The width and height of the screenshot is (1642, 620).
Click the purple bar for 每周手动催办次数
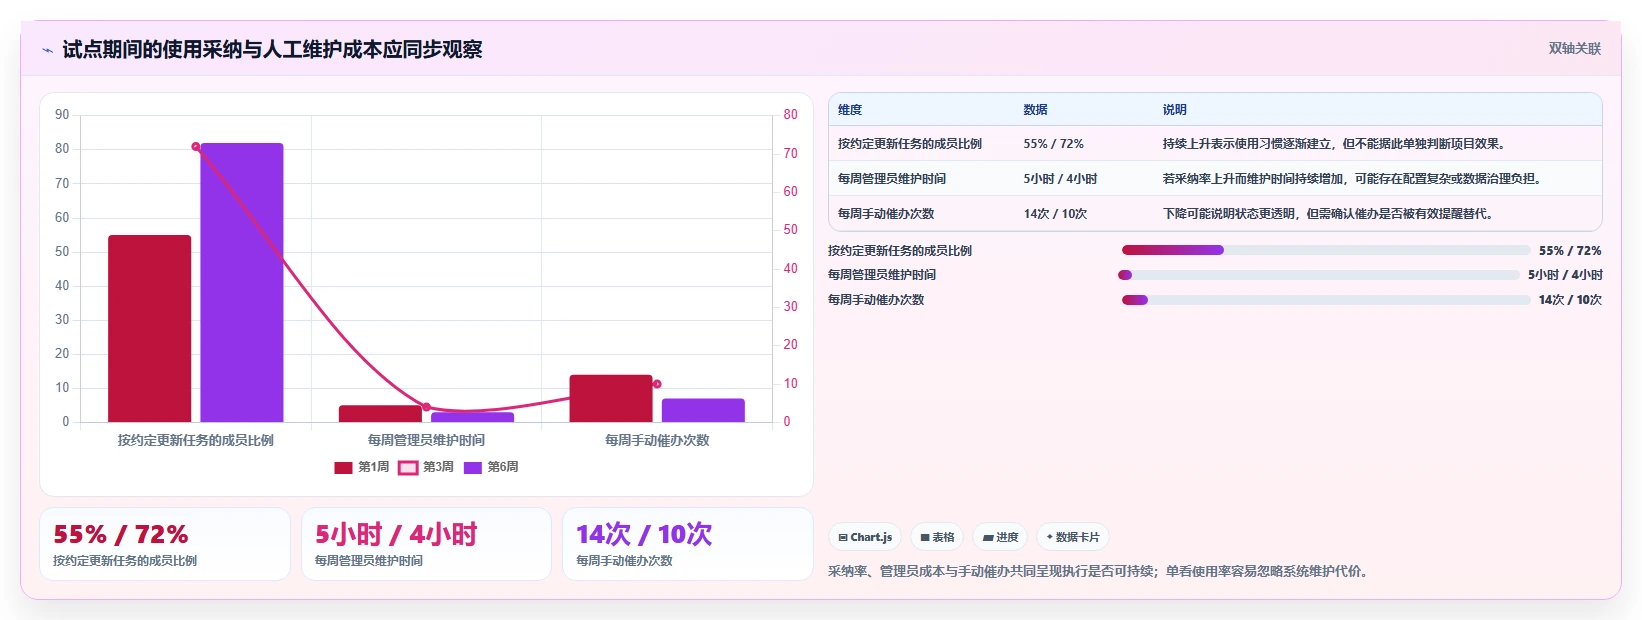pos(703,410)
